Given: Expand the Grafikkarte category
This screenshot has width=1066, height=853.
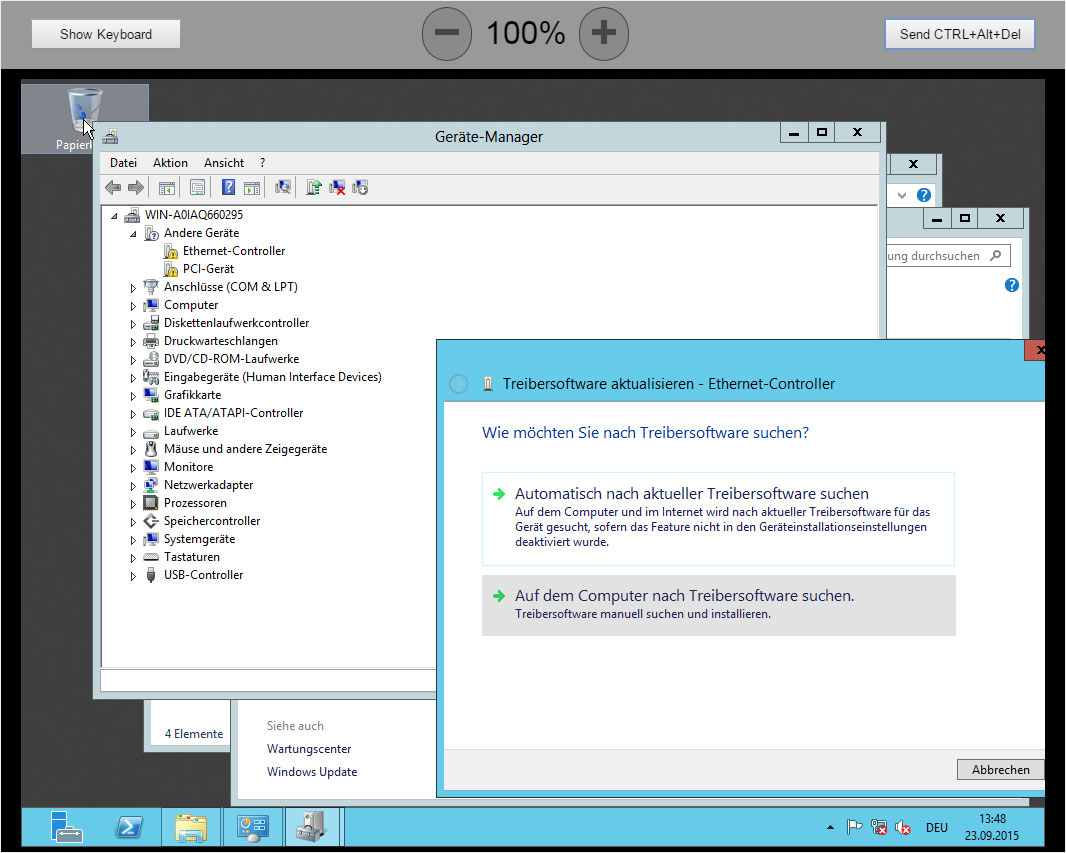Looking at the screenshot, I should 133,396.
